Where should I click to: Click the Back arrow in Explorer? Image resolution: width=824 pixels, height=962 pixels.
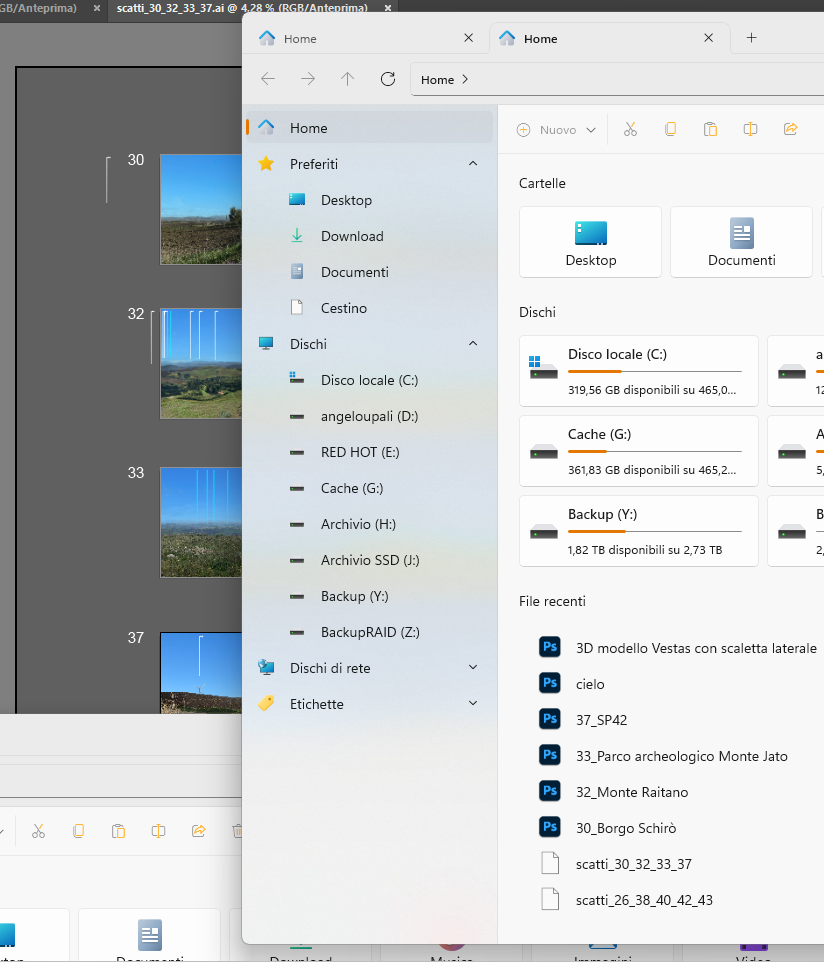coord(268,79)
